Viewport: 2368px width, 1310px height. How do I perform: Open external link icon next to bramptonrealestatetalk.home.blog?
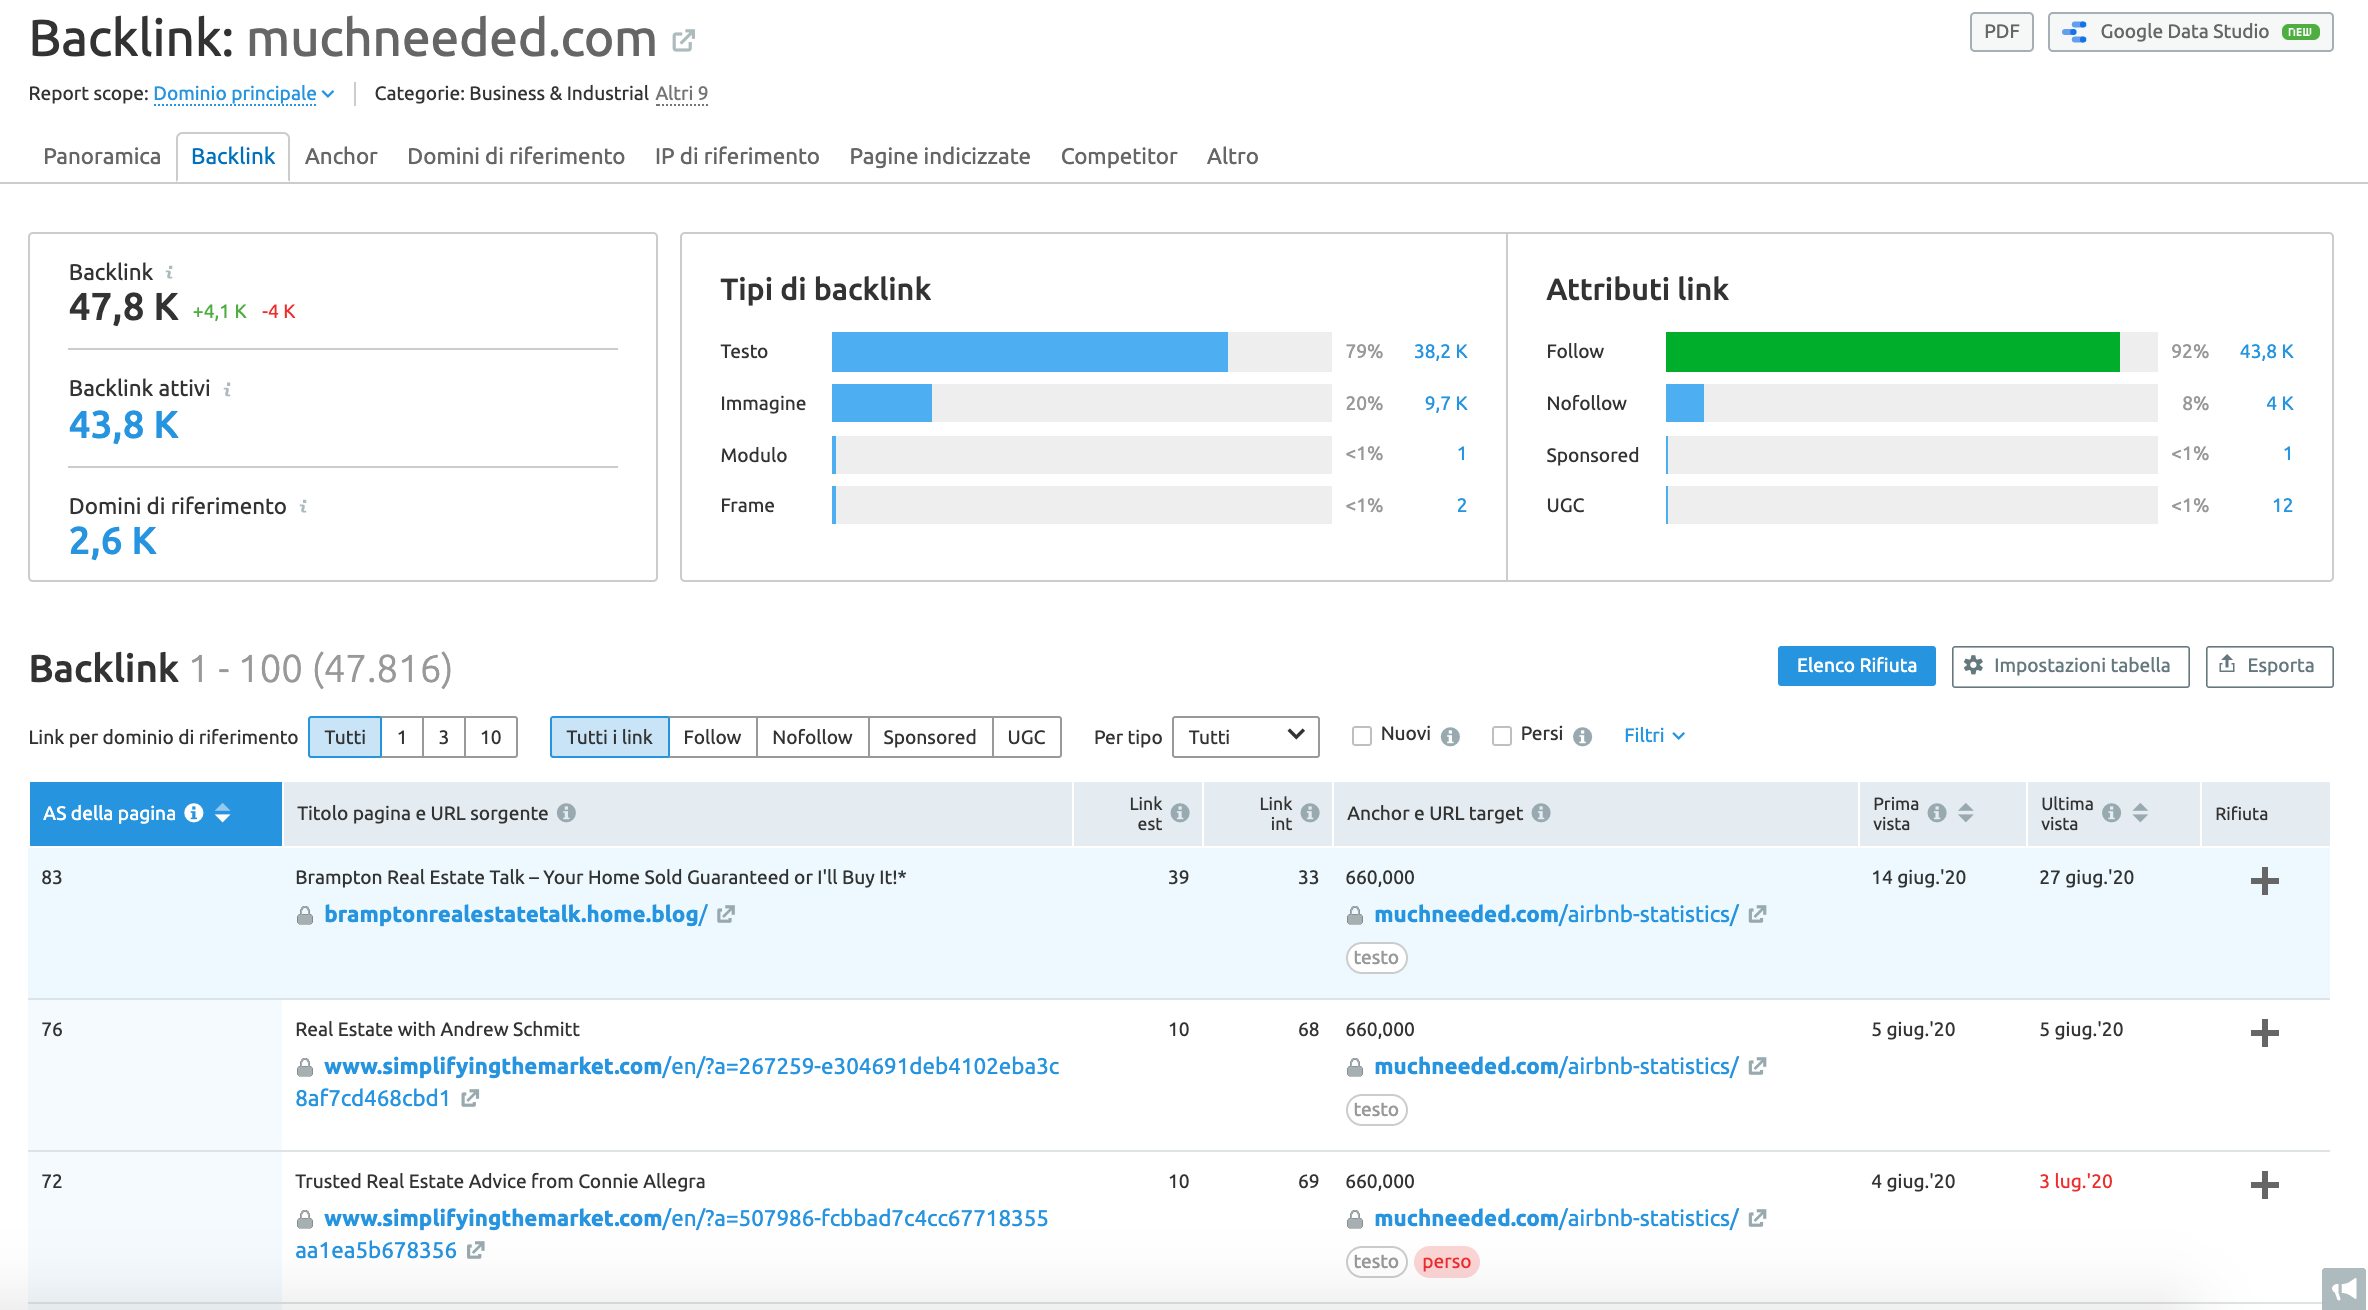tap(726, 914)
